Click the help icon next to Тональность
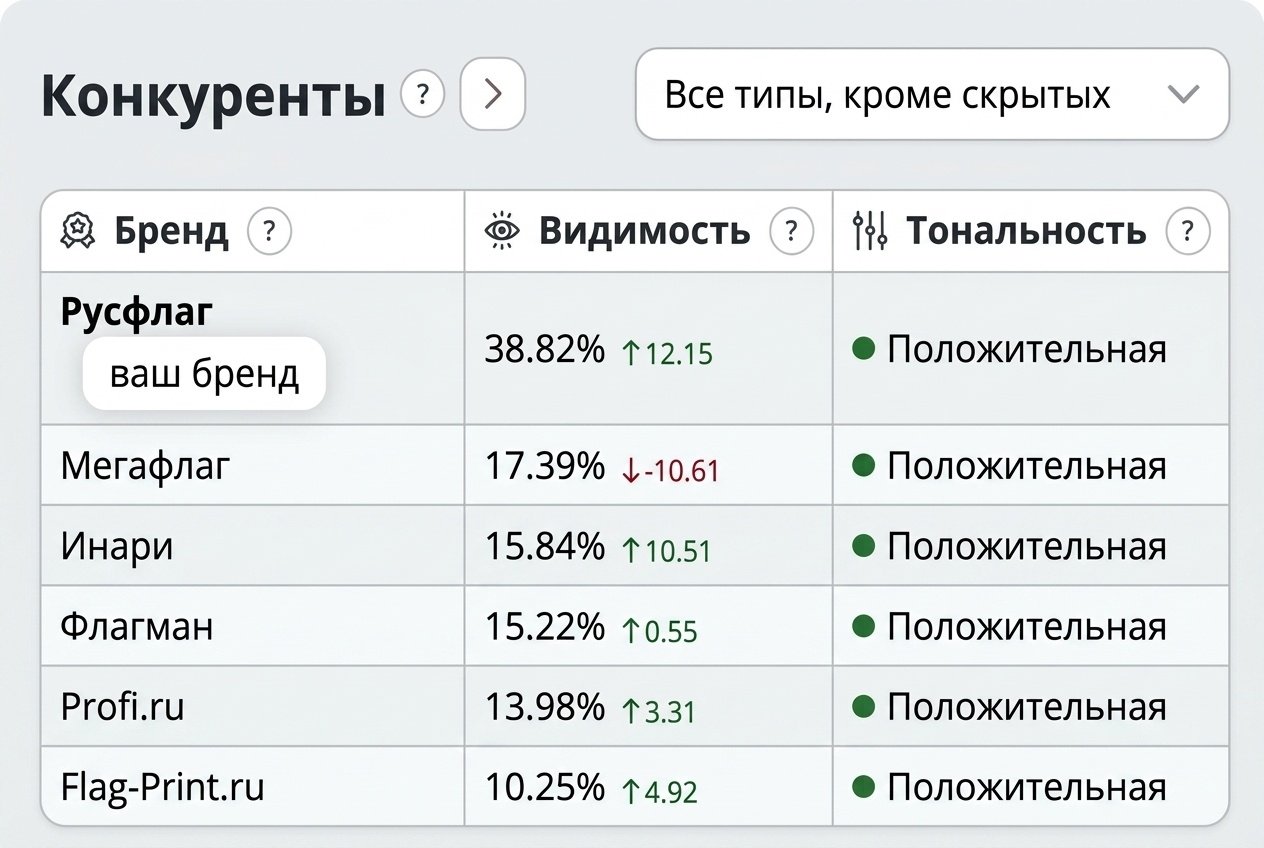This screenshot has width=1264, height=848. click(1188, 232)
